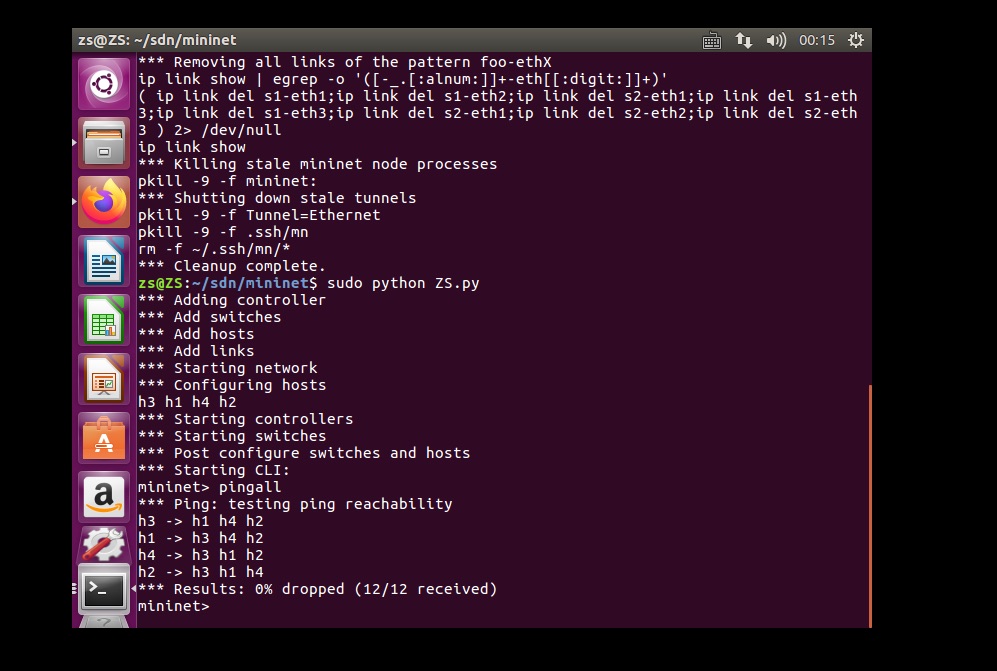Open System Settings wrench icon

(104, 544)
